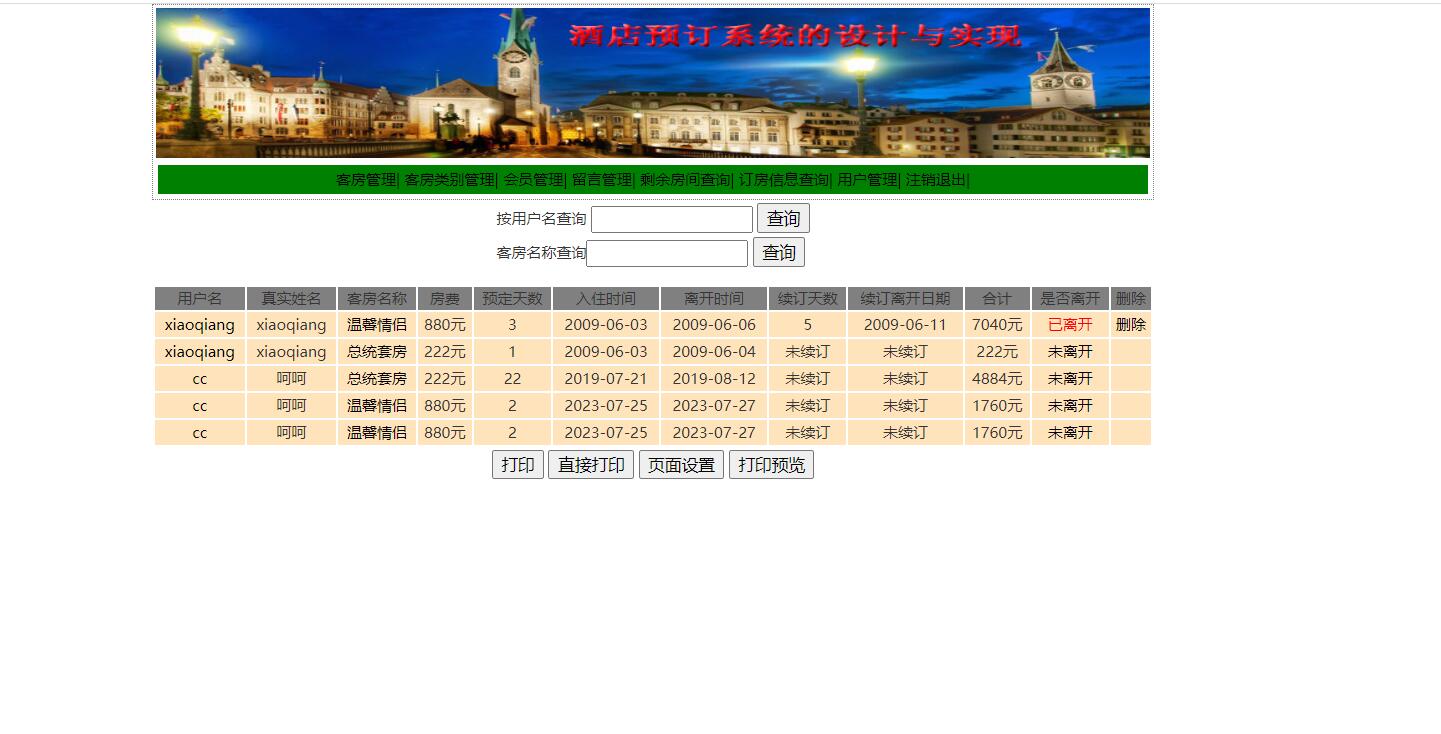Select 总统套房 in the 2019-07-21 row
Screen dimensions: 1441x734
click(377, 379)
